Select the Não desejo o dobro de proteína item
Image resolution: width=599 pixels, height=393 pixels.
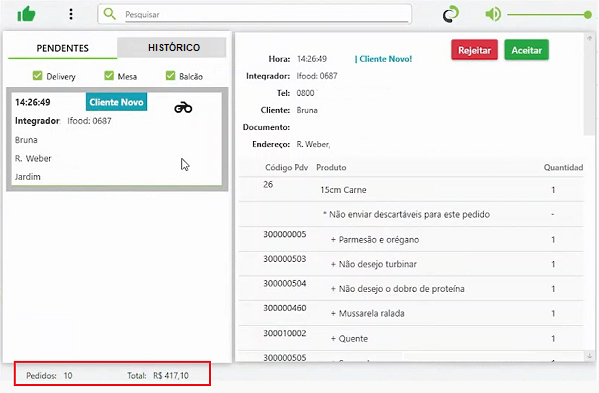[411, 289]
